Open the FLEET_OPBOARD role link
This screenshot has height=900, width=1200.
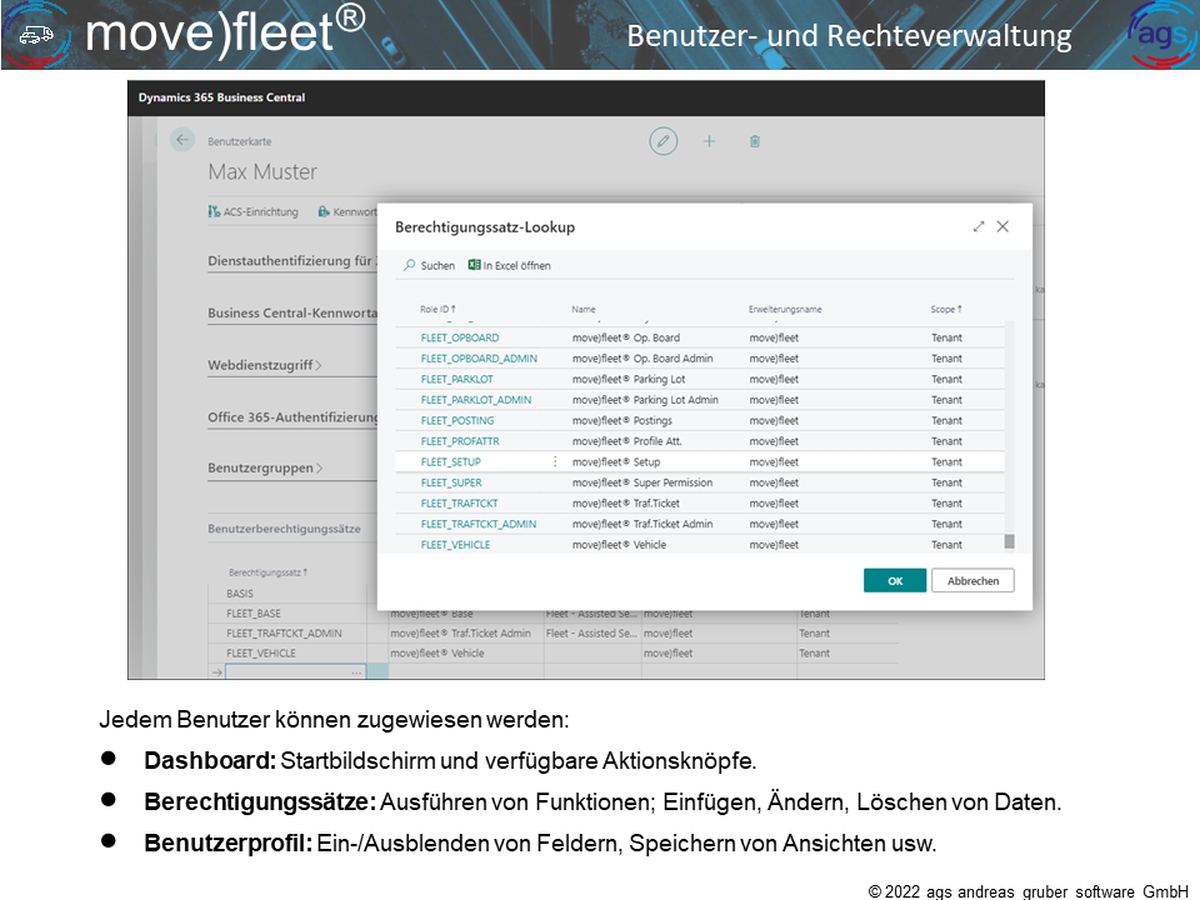point(460,338)
